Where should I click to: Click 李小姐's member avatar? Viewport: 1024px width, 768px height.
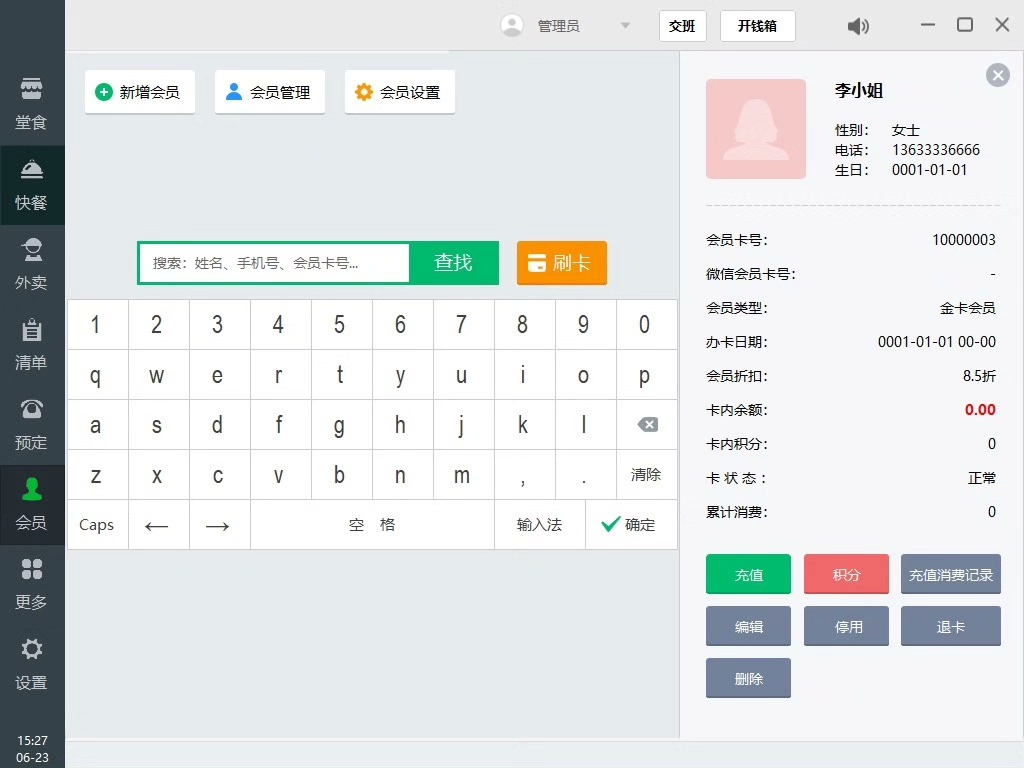coord(755,129)
